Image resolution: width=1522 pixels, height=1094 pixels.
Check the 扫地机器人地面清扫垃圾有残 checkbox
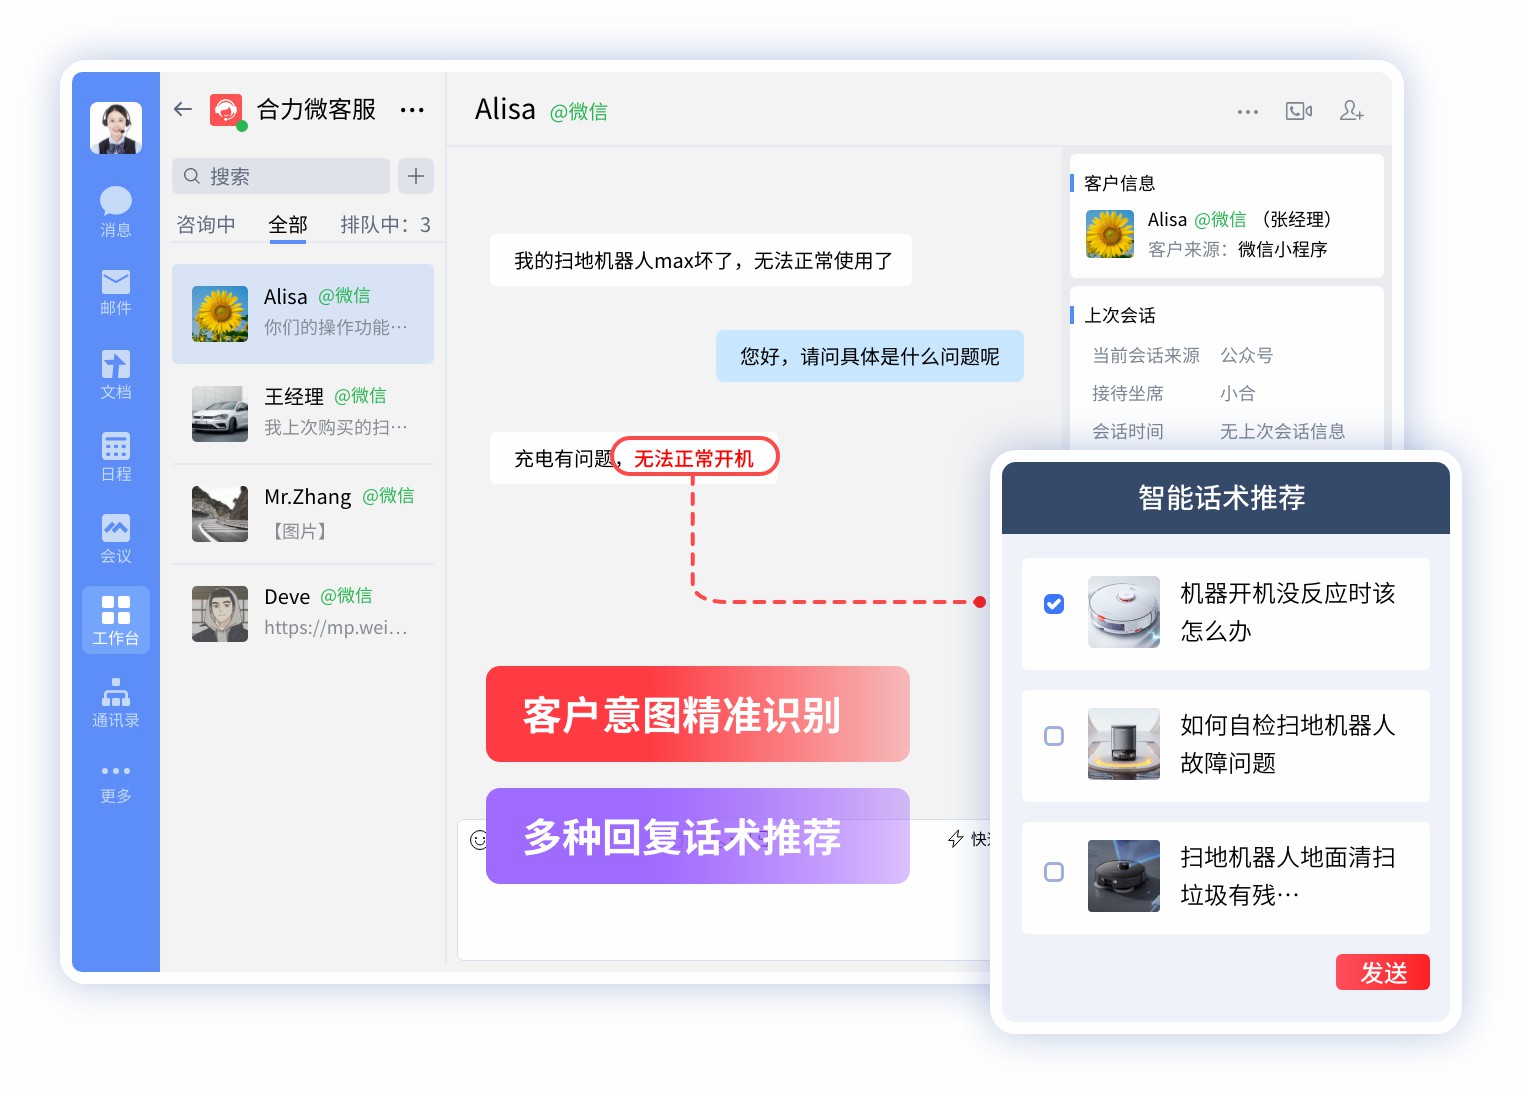click(1054, 872)
